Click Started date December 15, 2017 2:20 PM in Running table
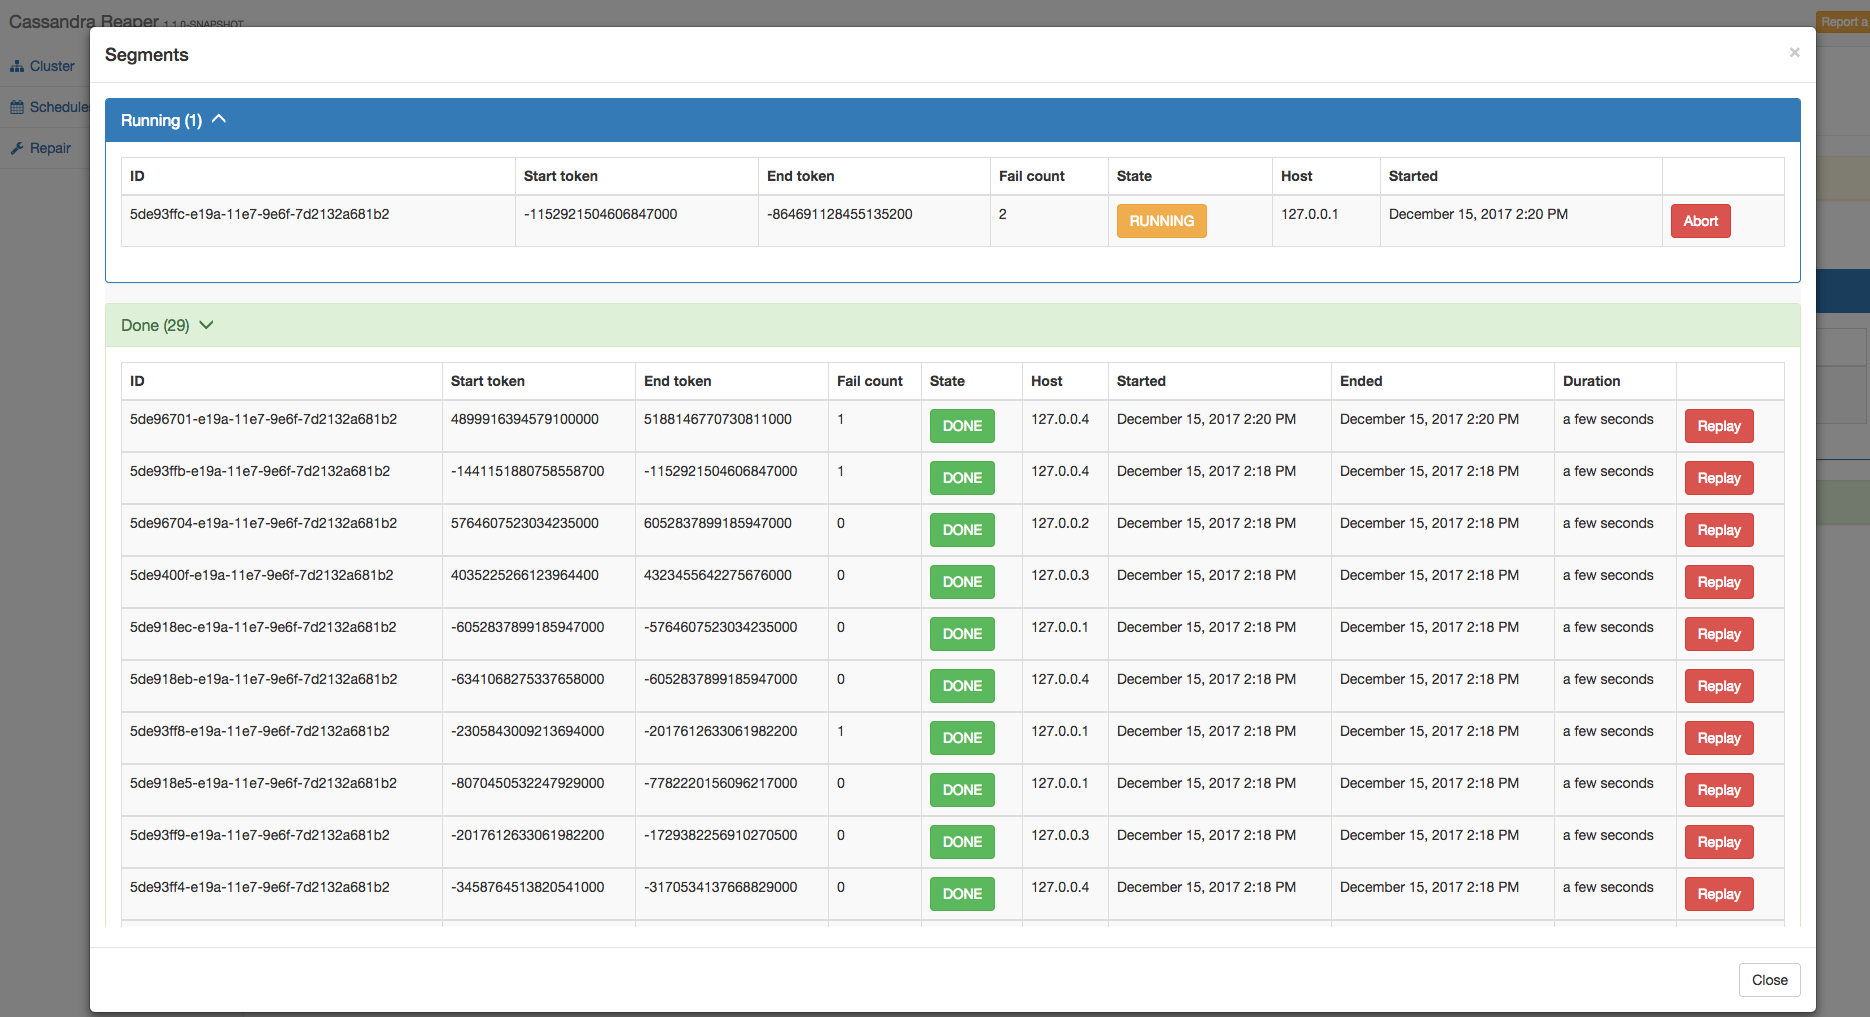1870x1017 pixels. pyautogui.click(x=1478, y=214)
